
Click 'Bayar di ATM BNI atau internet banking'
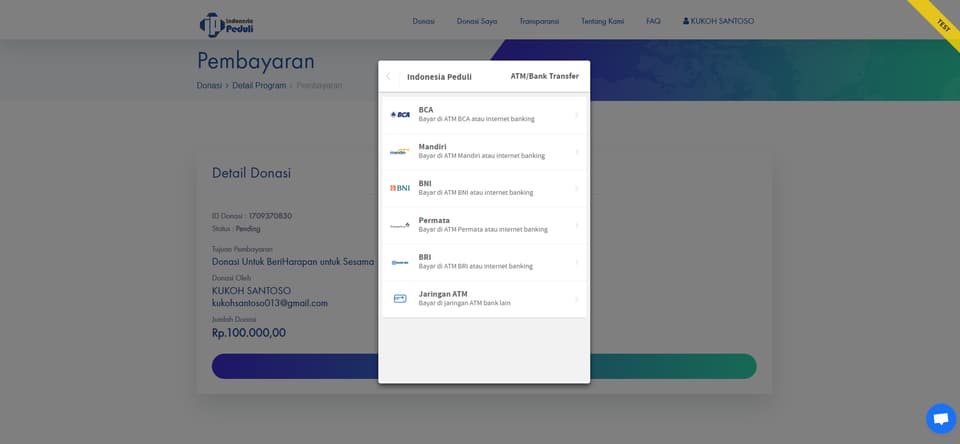coord(476,192)
